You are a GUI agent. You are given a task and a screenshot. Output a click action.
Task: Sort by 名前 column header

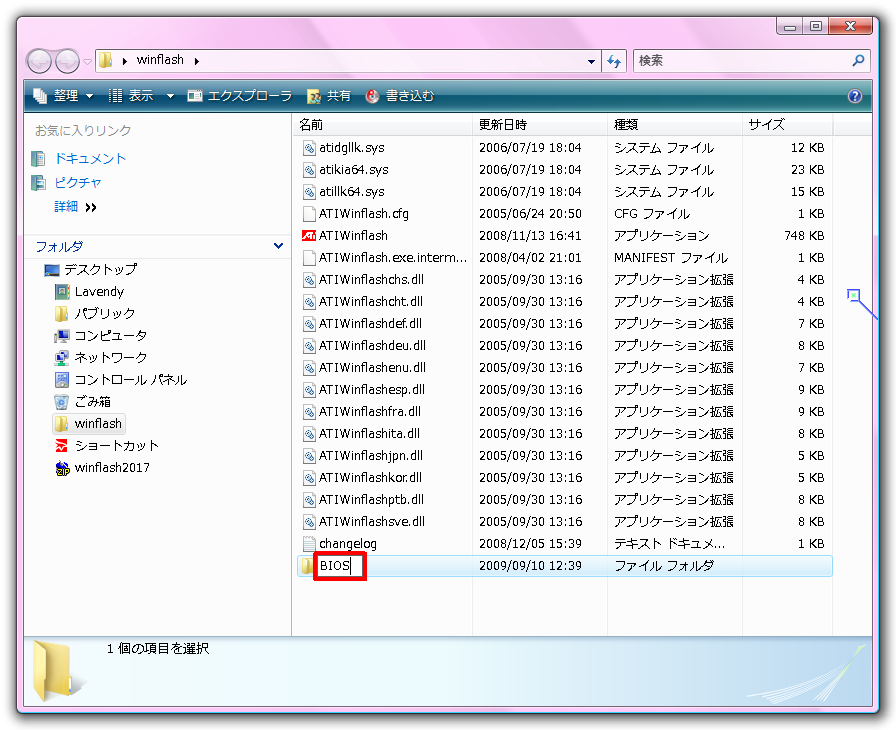(382, 125)
